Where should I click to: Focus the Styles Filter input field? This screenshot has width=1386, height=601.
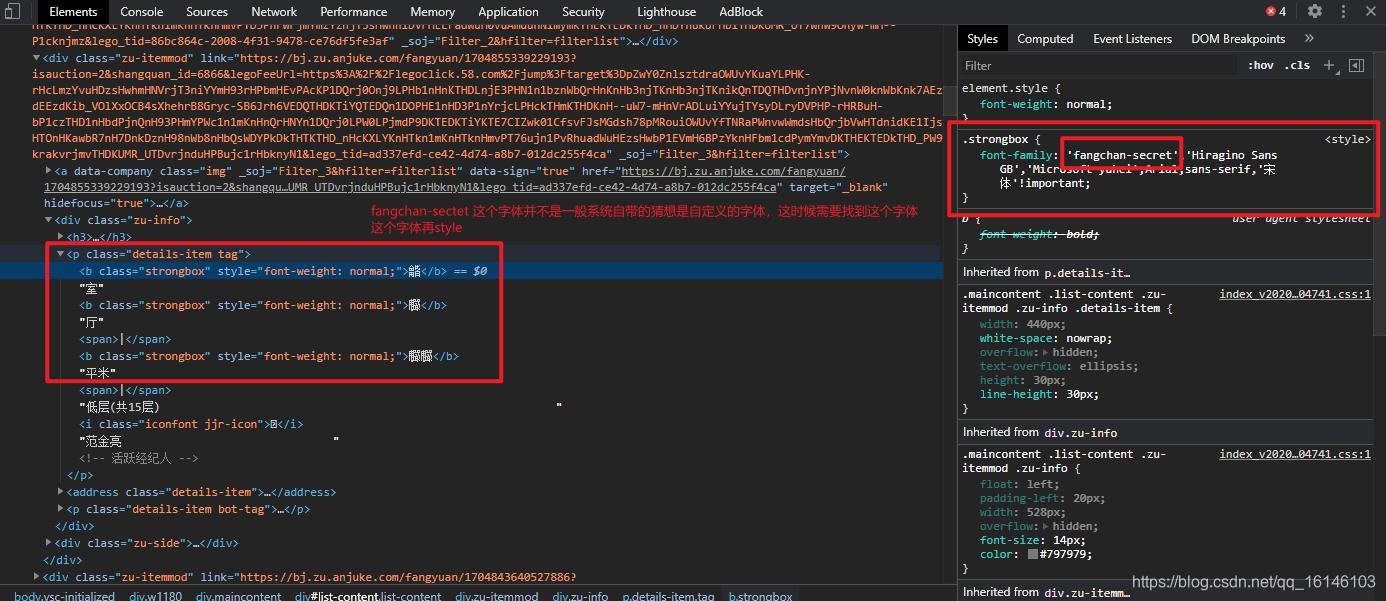click(1100, 65)
